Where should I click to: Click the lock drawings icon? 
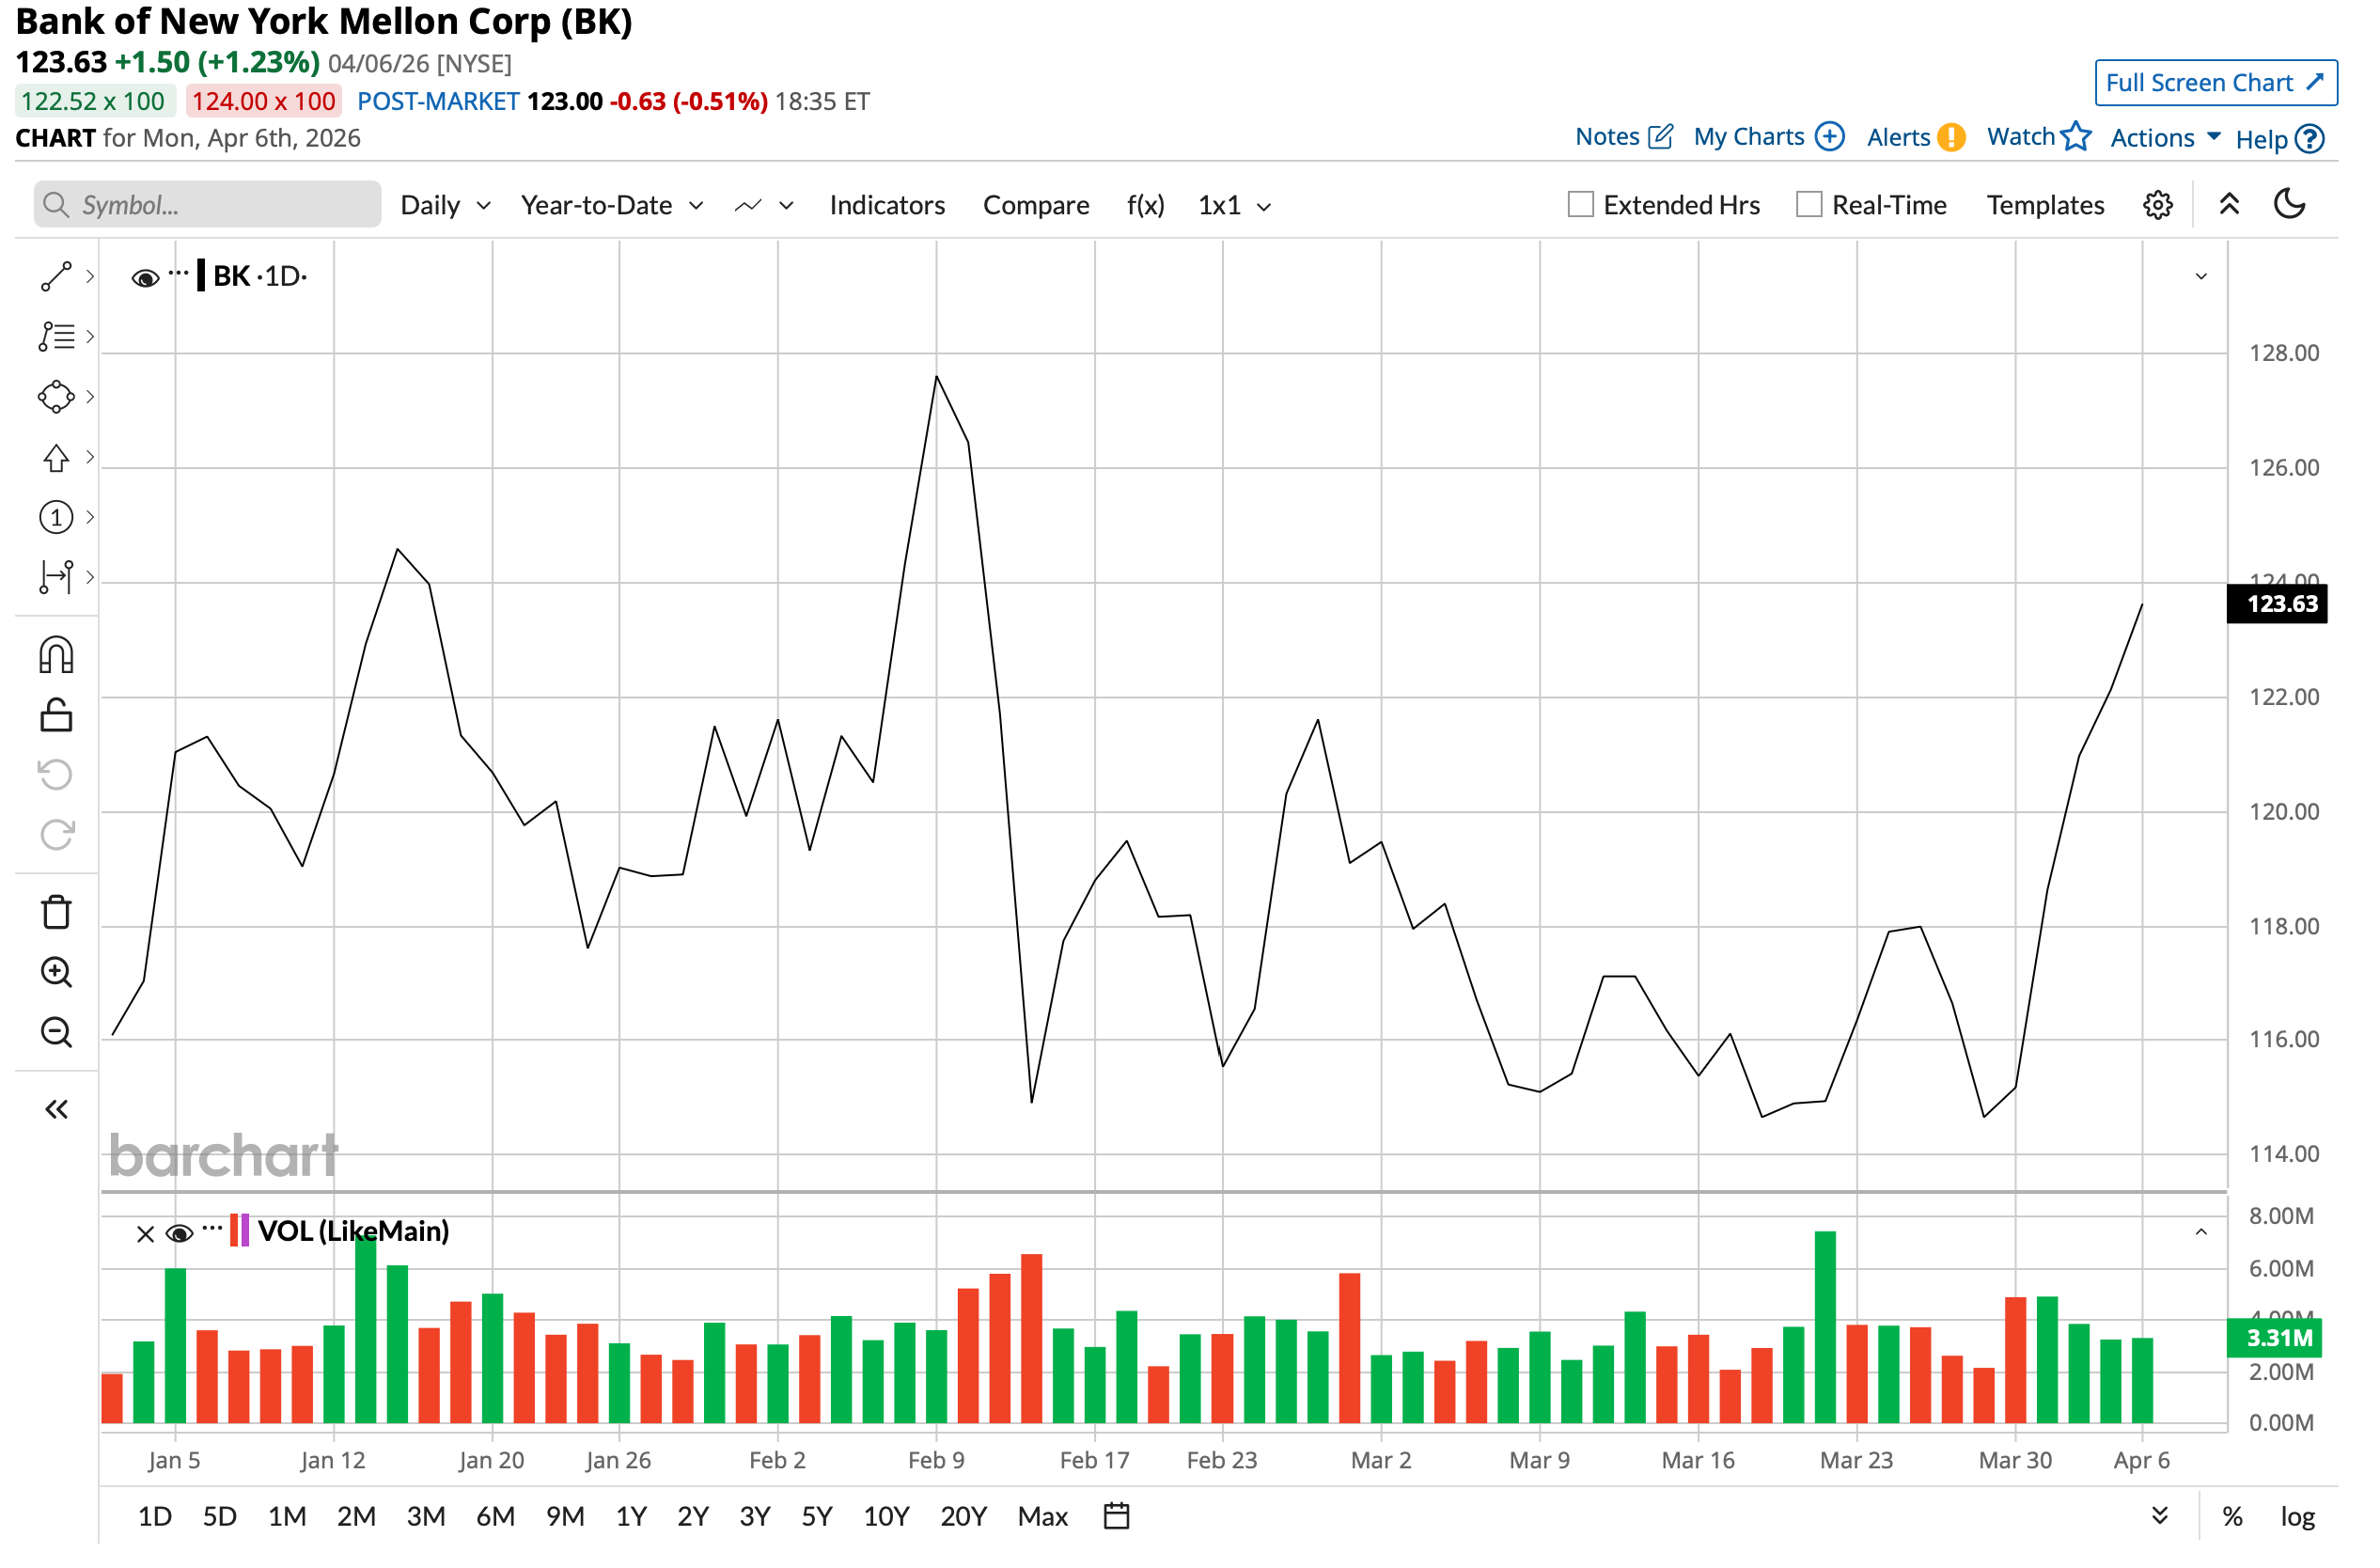pyautogui.click(x=56, y=717)
